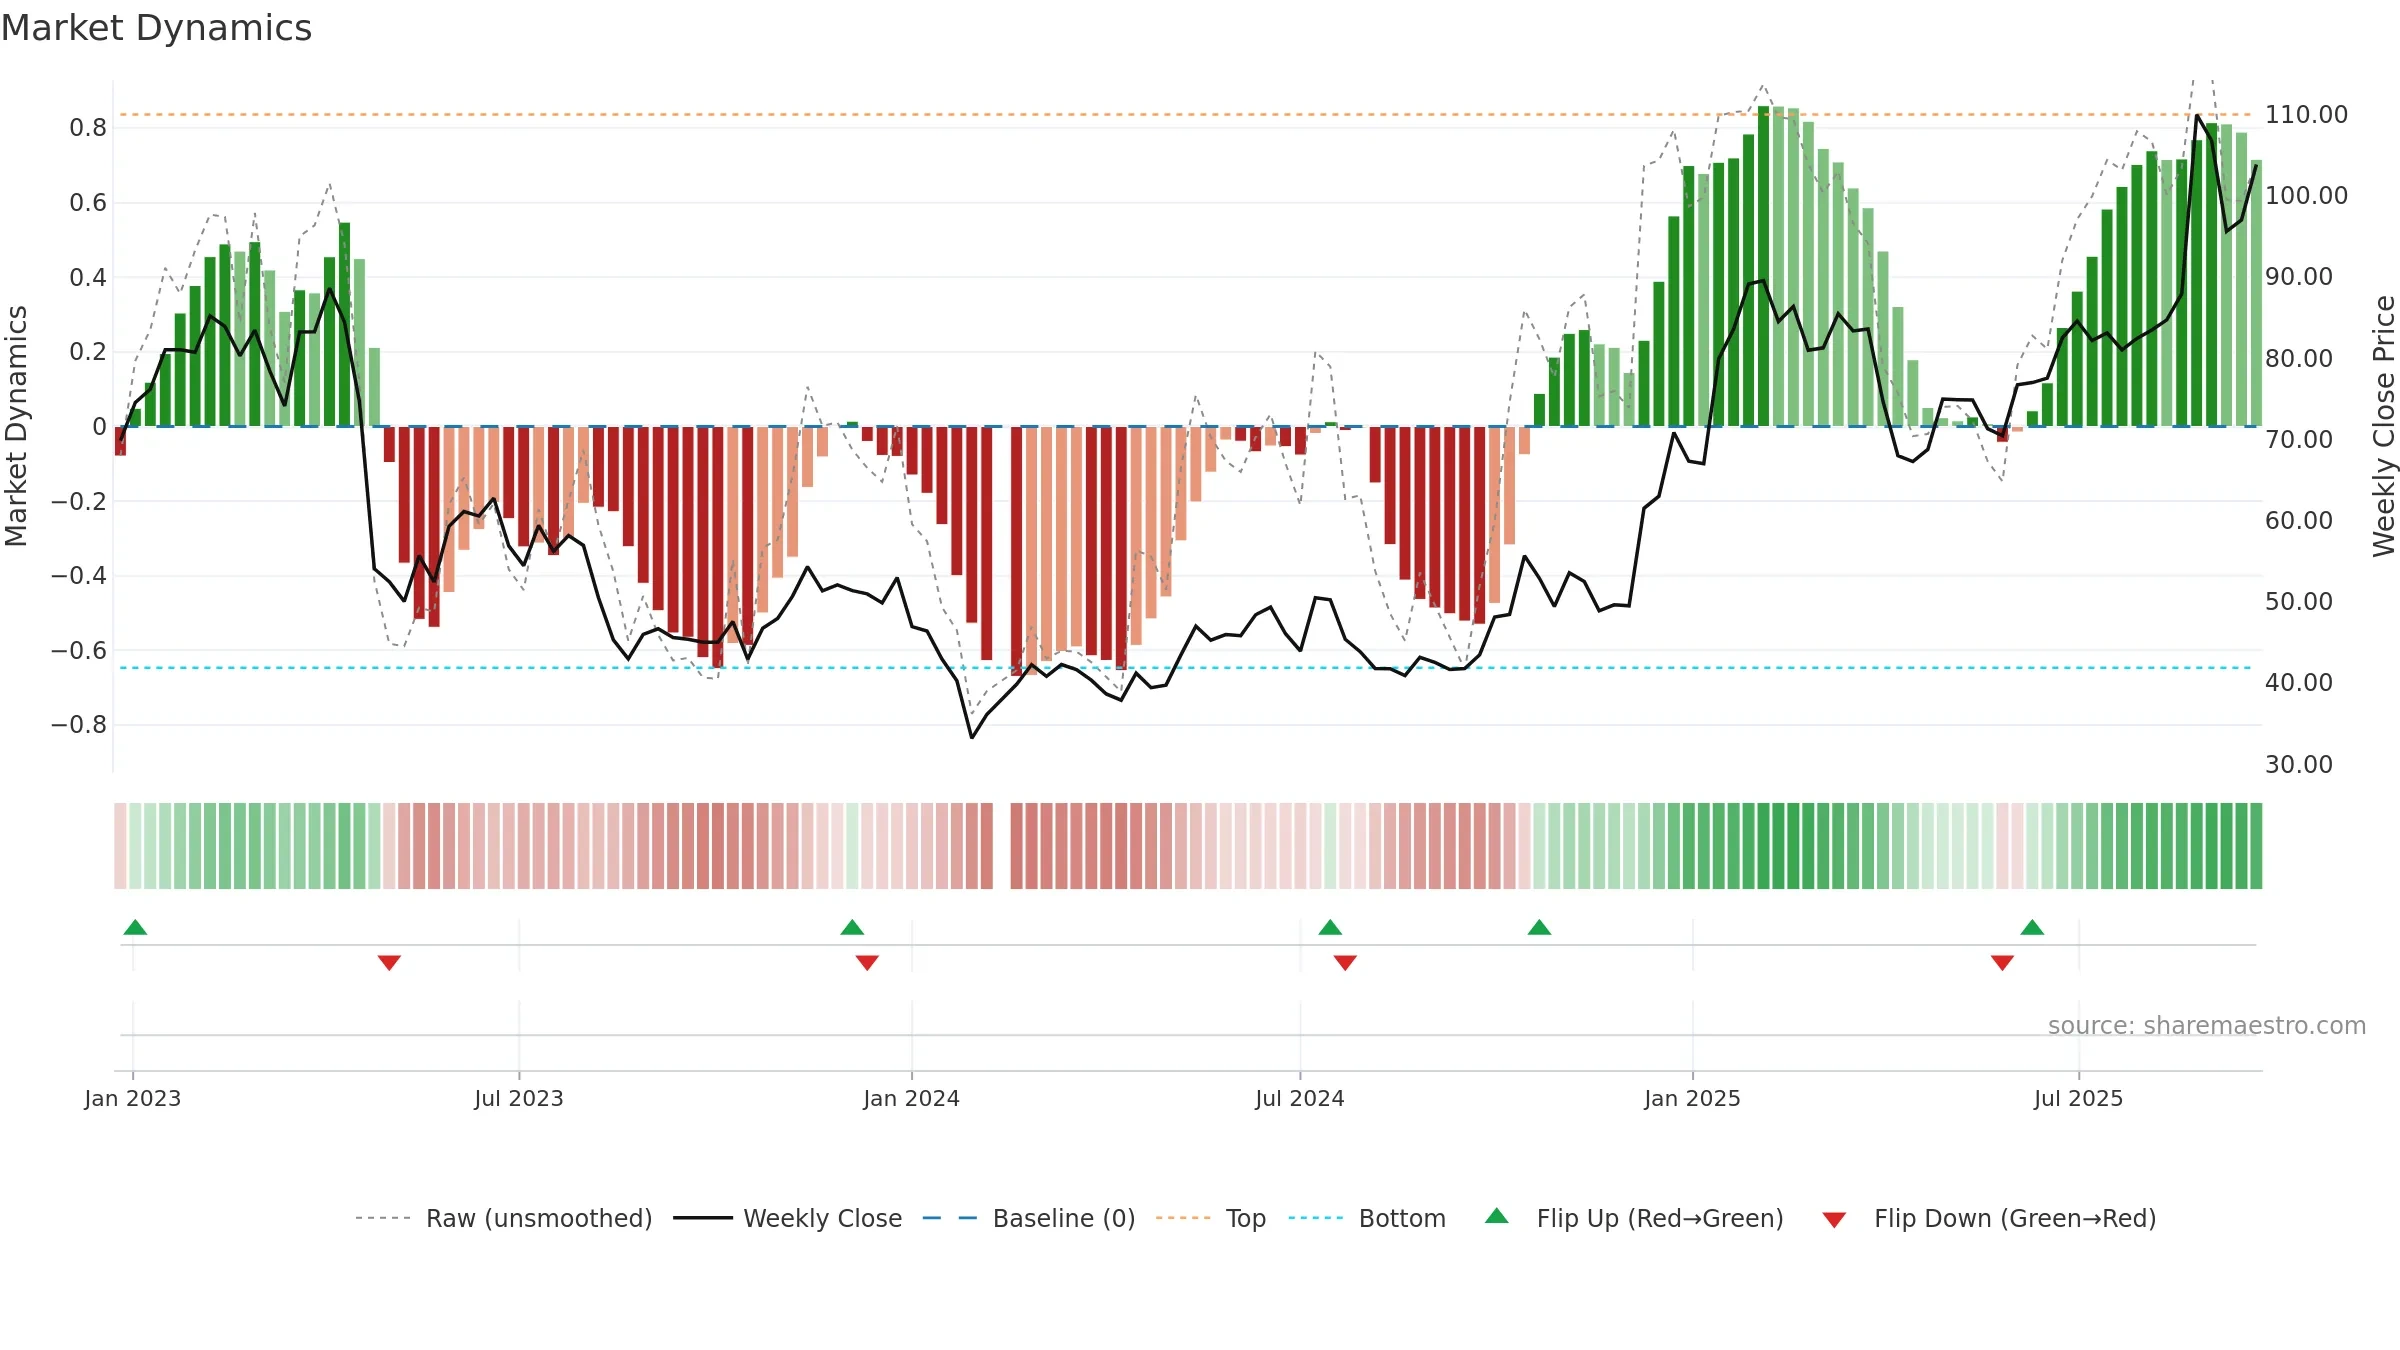Click the 110.00 price tick label
This screenshot has height=1350, width=2400.
point(2306,114)
